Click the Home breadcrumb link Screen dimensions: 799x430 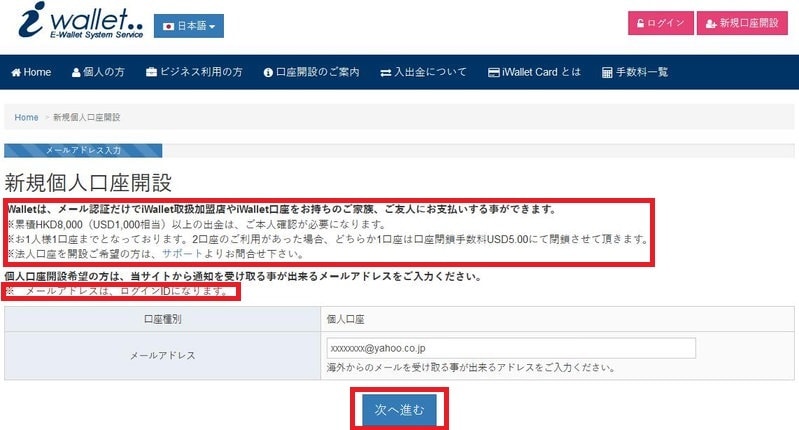26,117
